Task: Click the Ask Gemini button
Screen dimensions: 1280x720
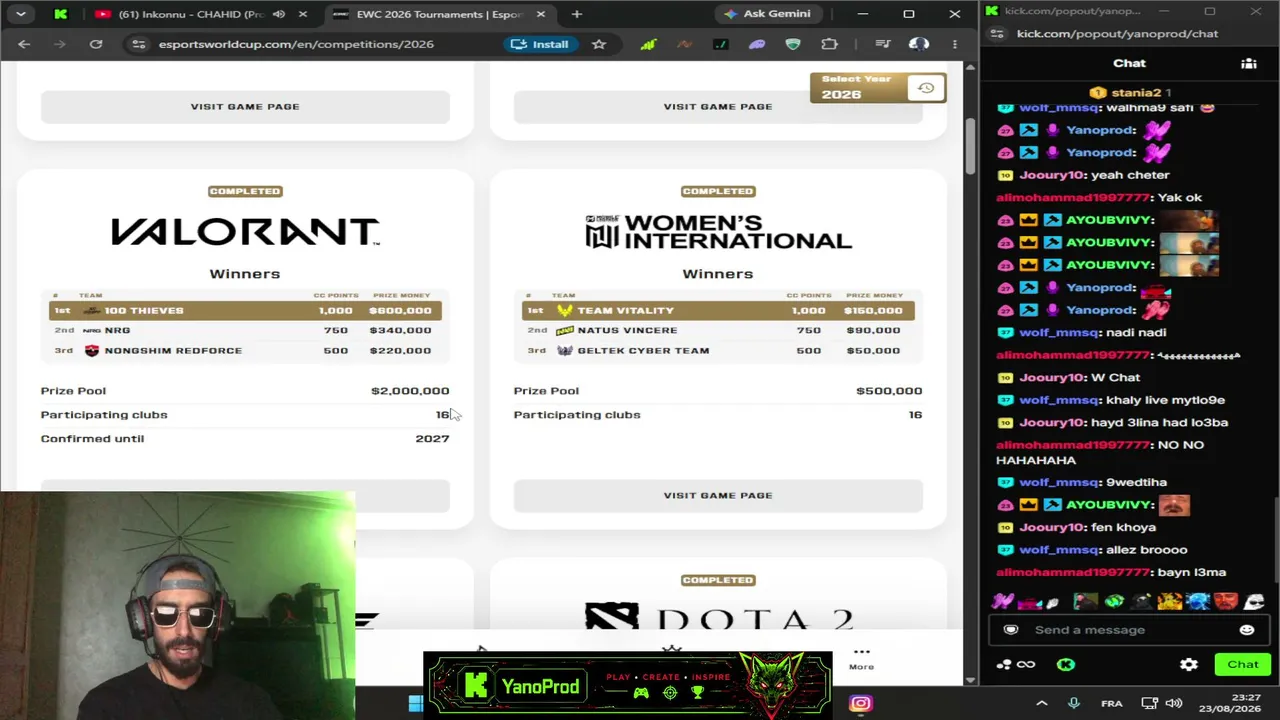Action: point(767,14)
